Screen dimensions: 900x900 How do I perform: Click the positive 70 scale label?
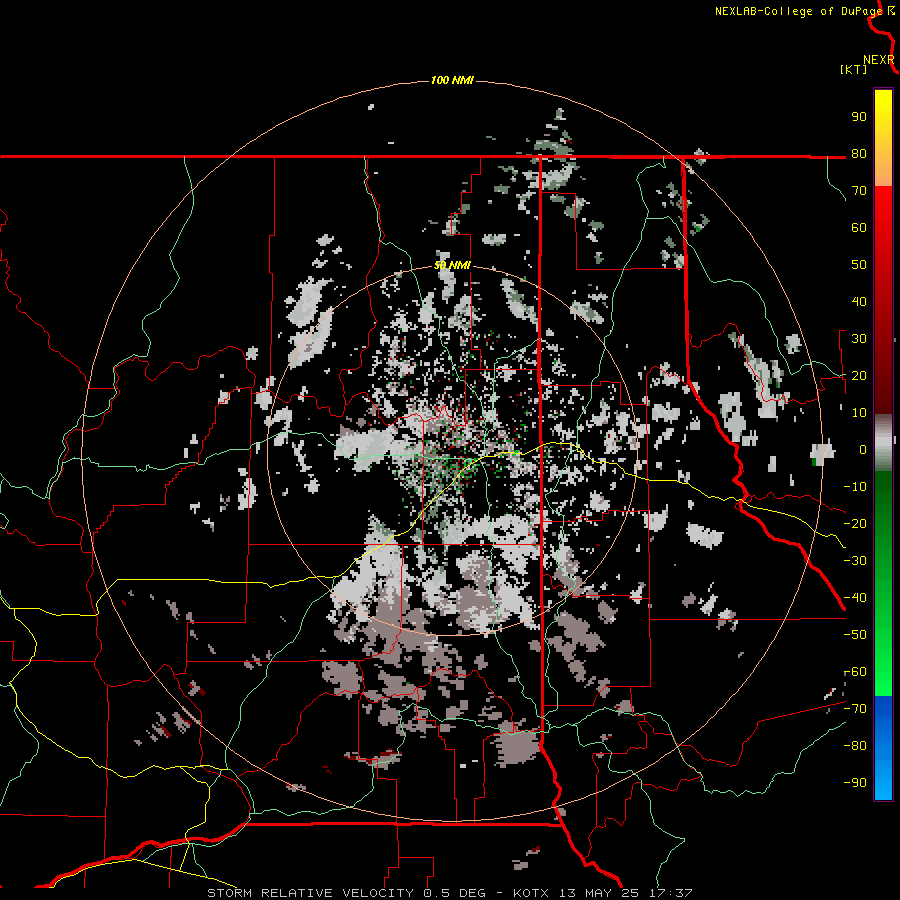click(x=859, y=191)
